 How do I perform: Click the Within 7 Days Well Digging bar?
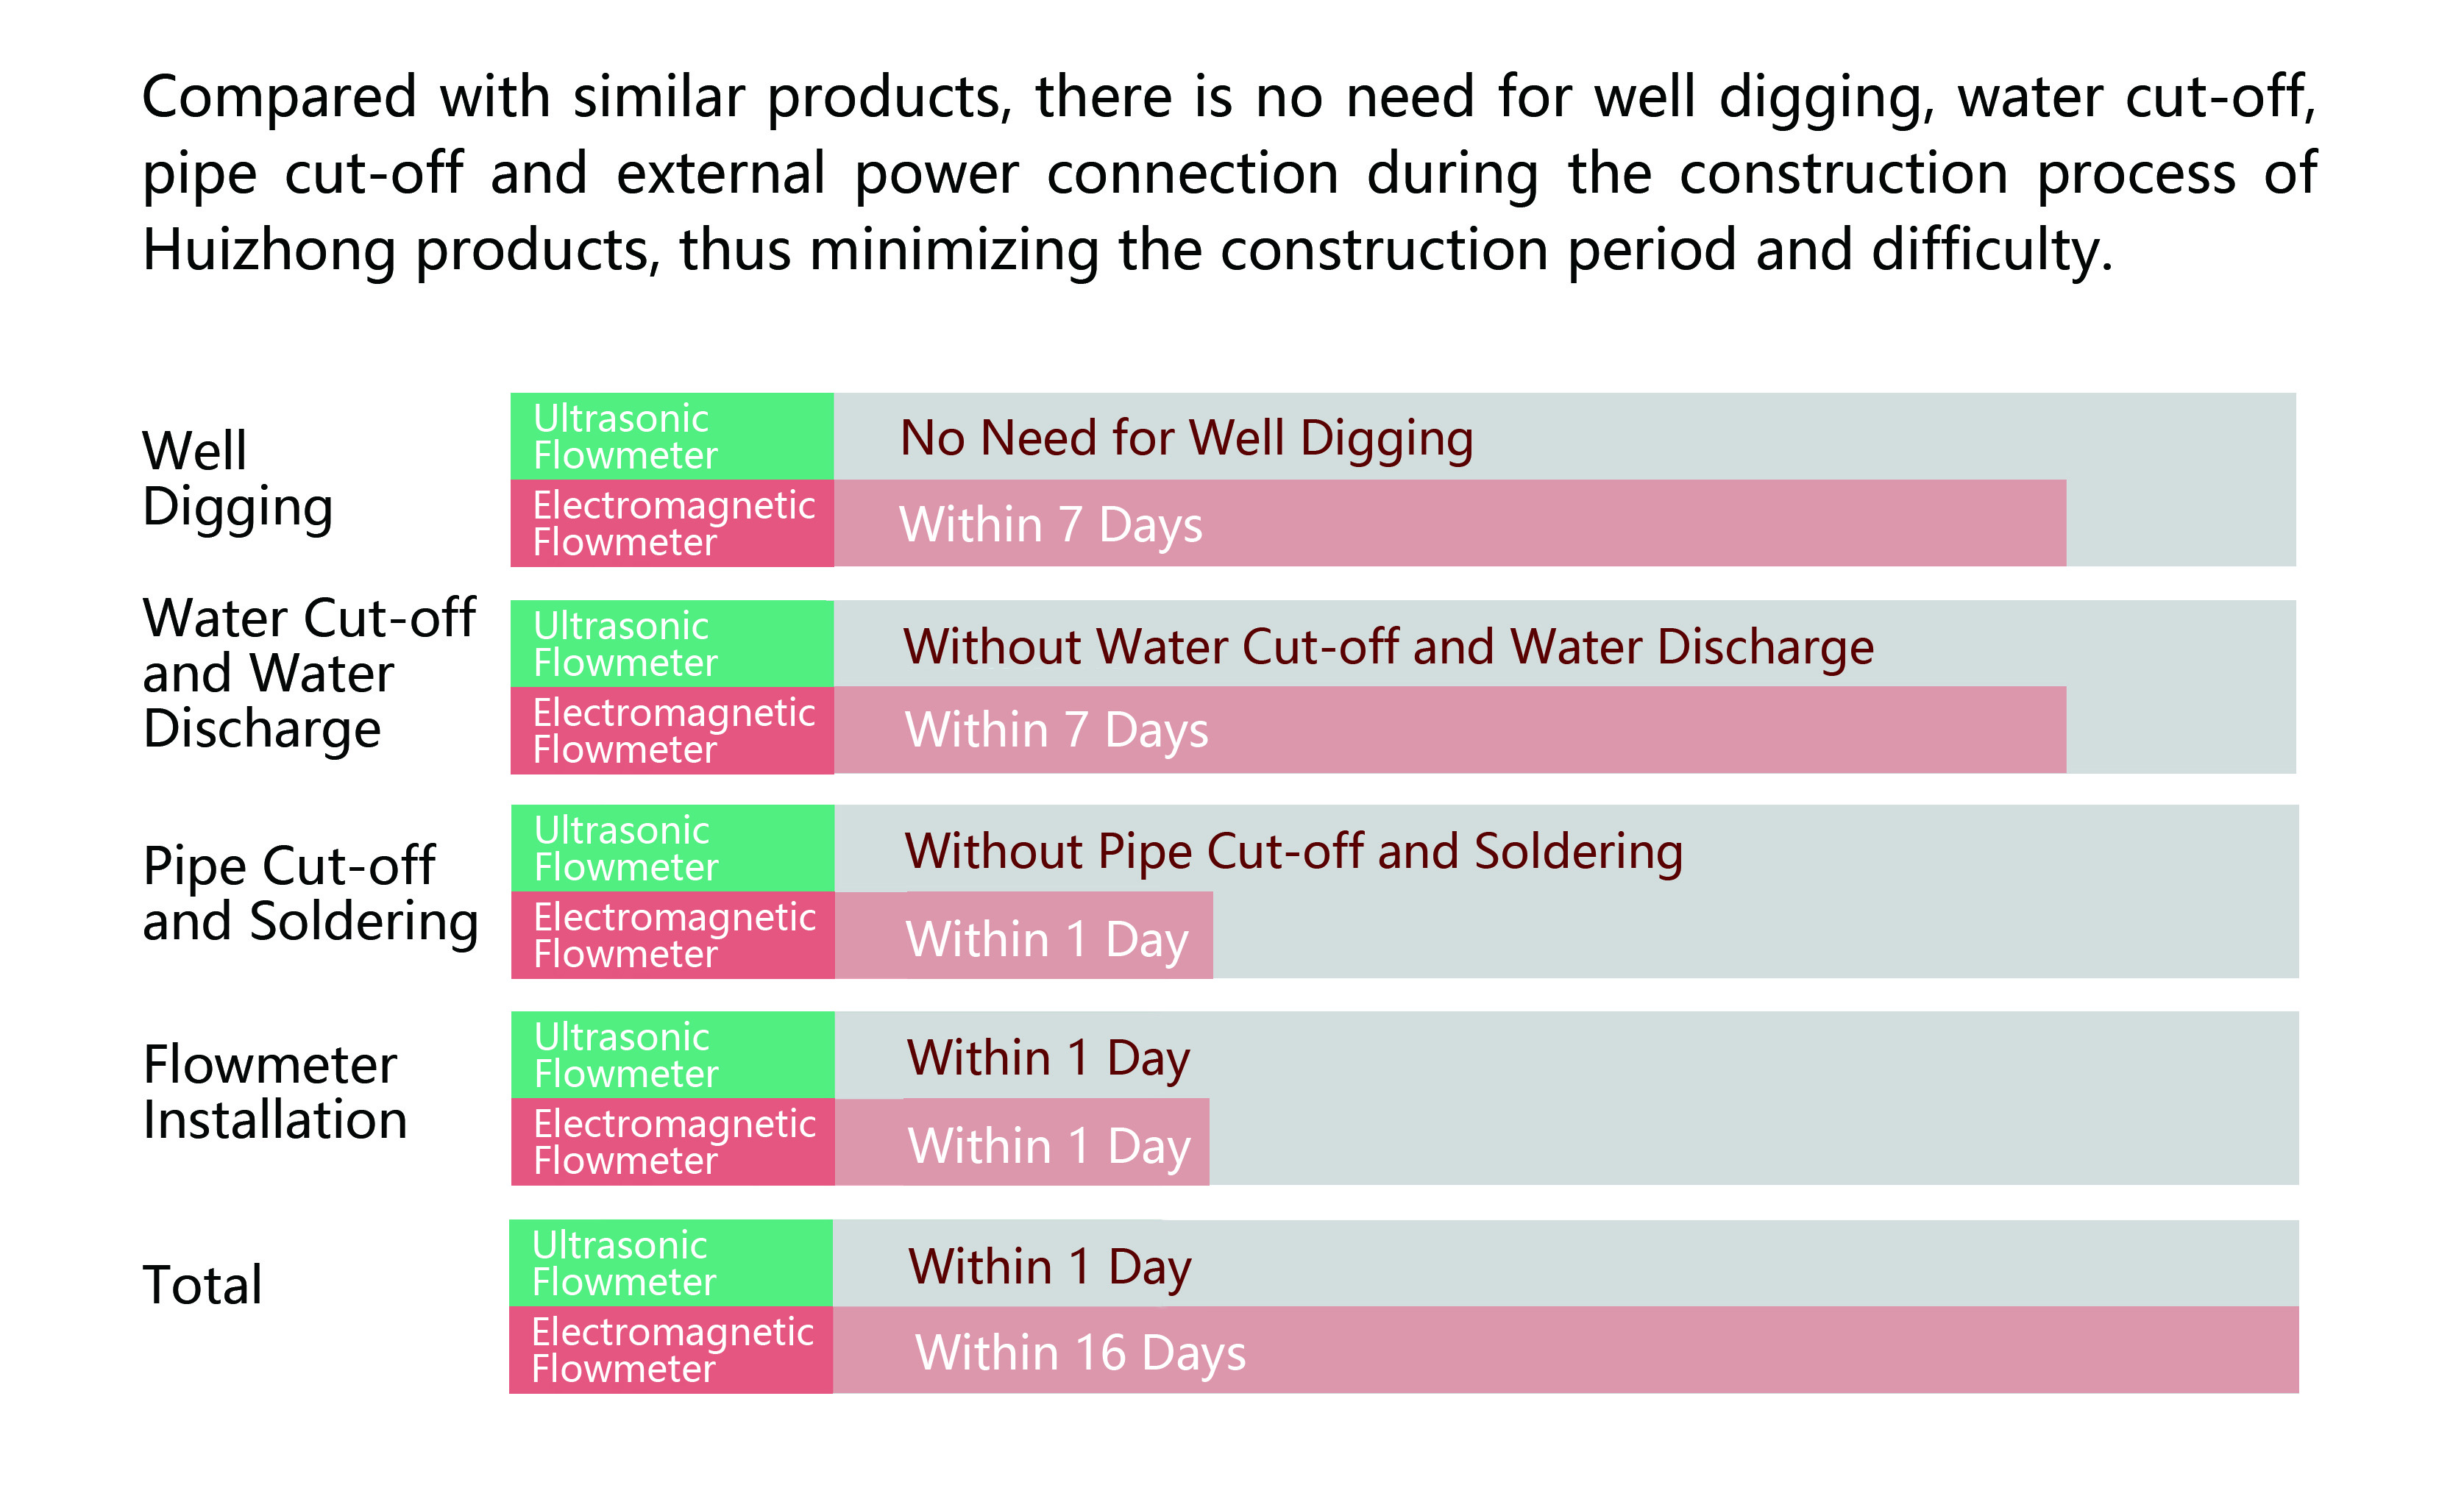coord(1450,523)
